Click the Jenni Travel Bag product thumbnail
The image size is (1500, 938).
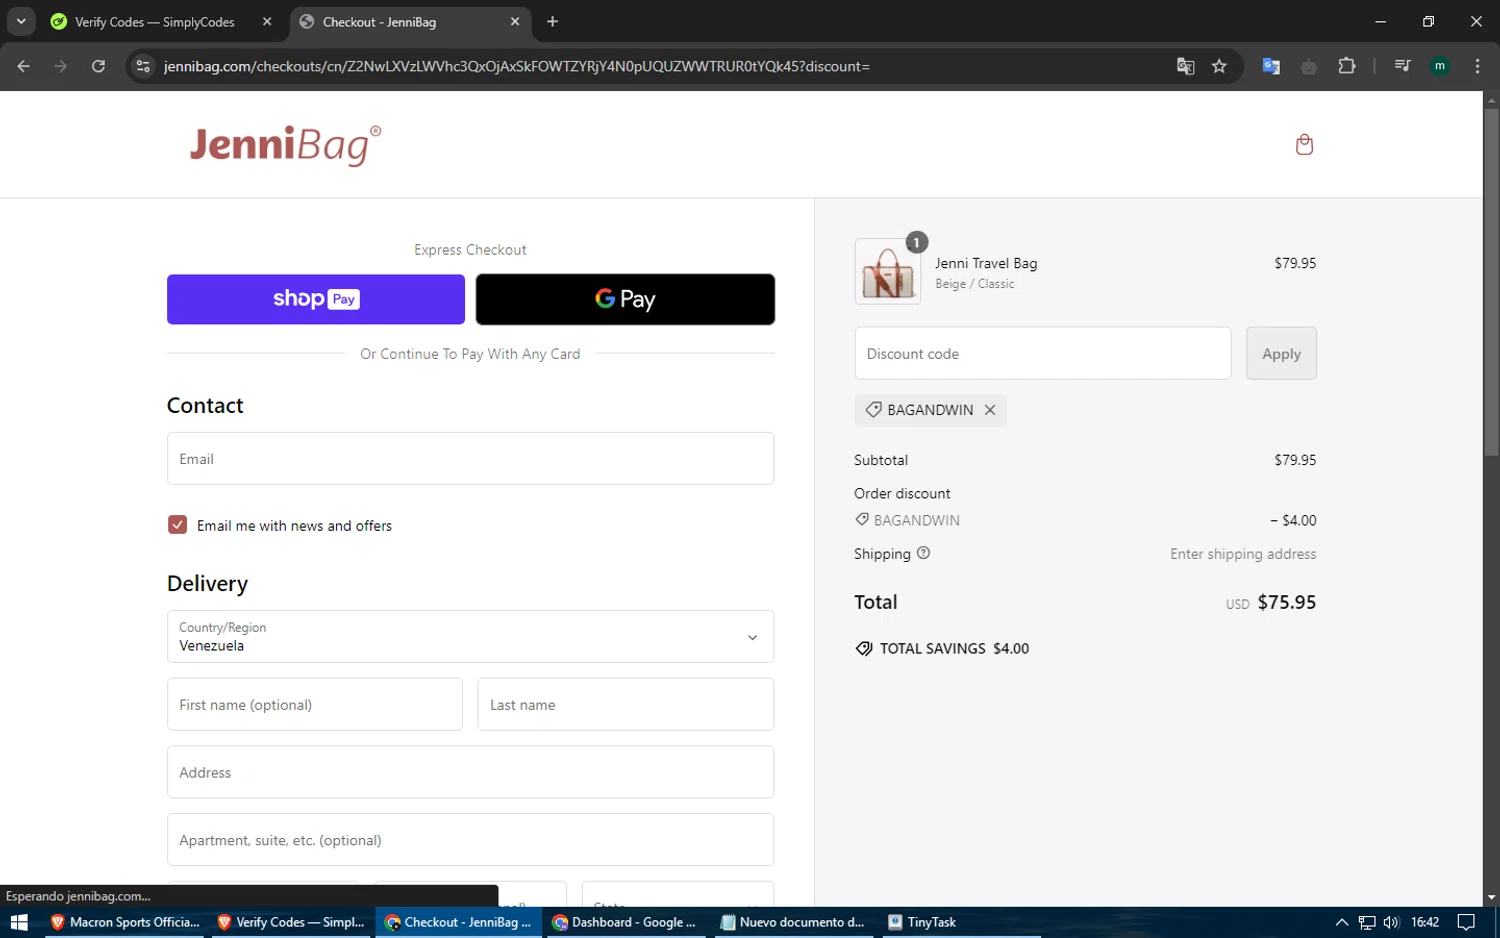[887, 271]
